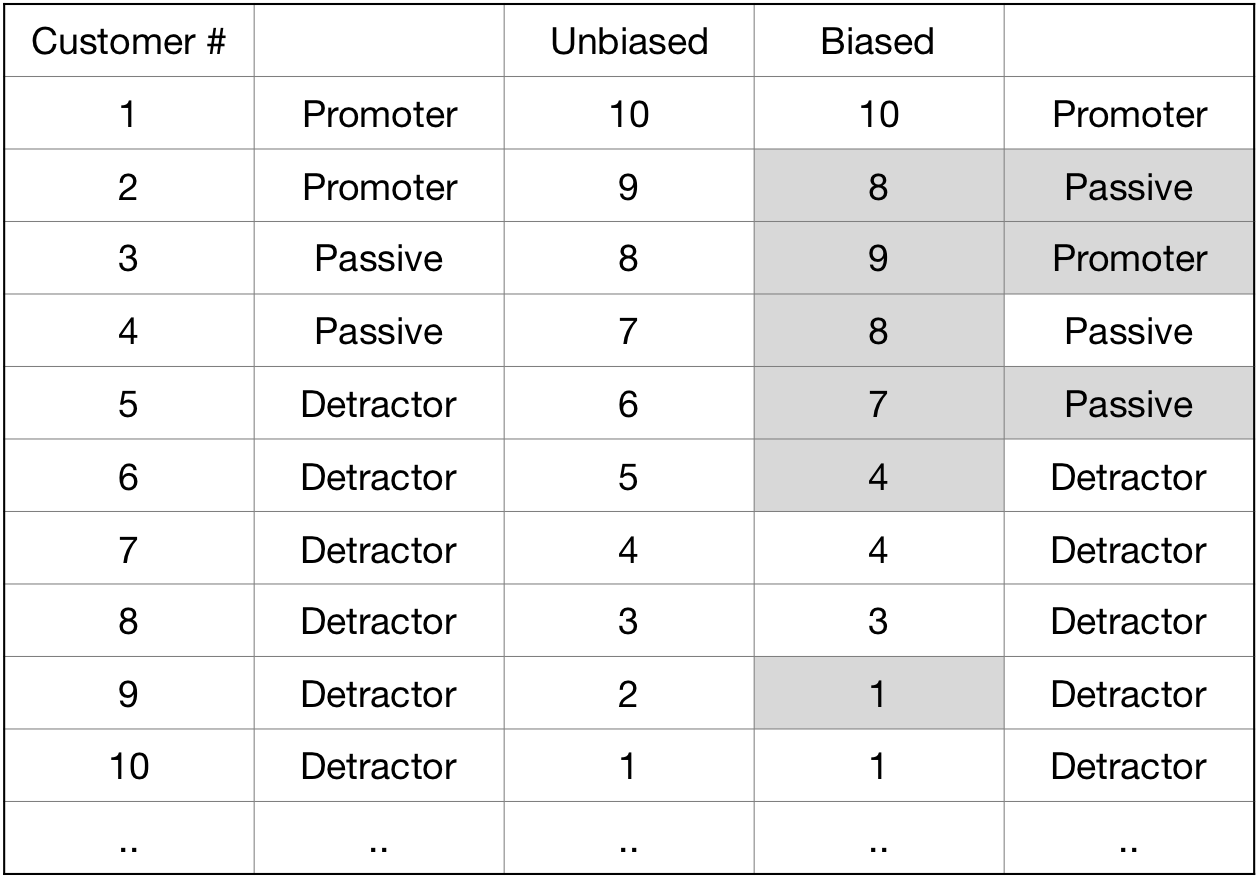This screenshot has width=1258, height=879.
Task: Select the shaded "Passive" label in customer 5's row
Action: 1128,404
